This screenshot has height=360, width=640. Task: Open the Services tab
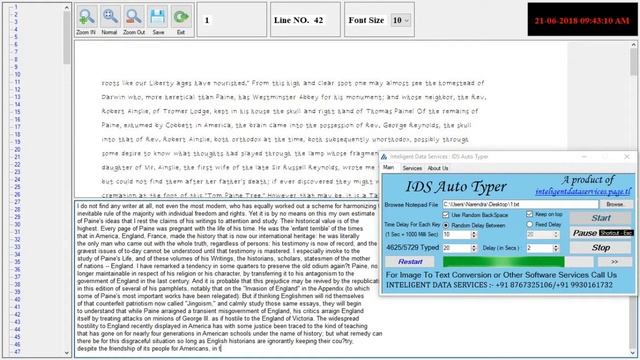point(412,168)
